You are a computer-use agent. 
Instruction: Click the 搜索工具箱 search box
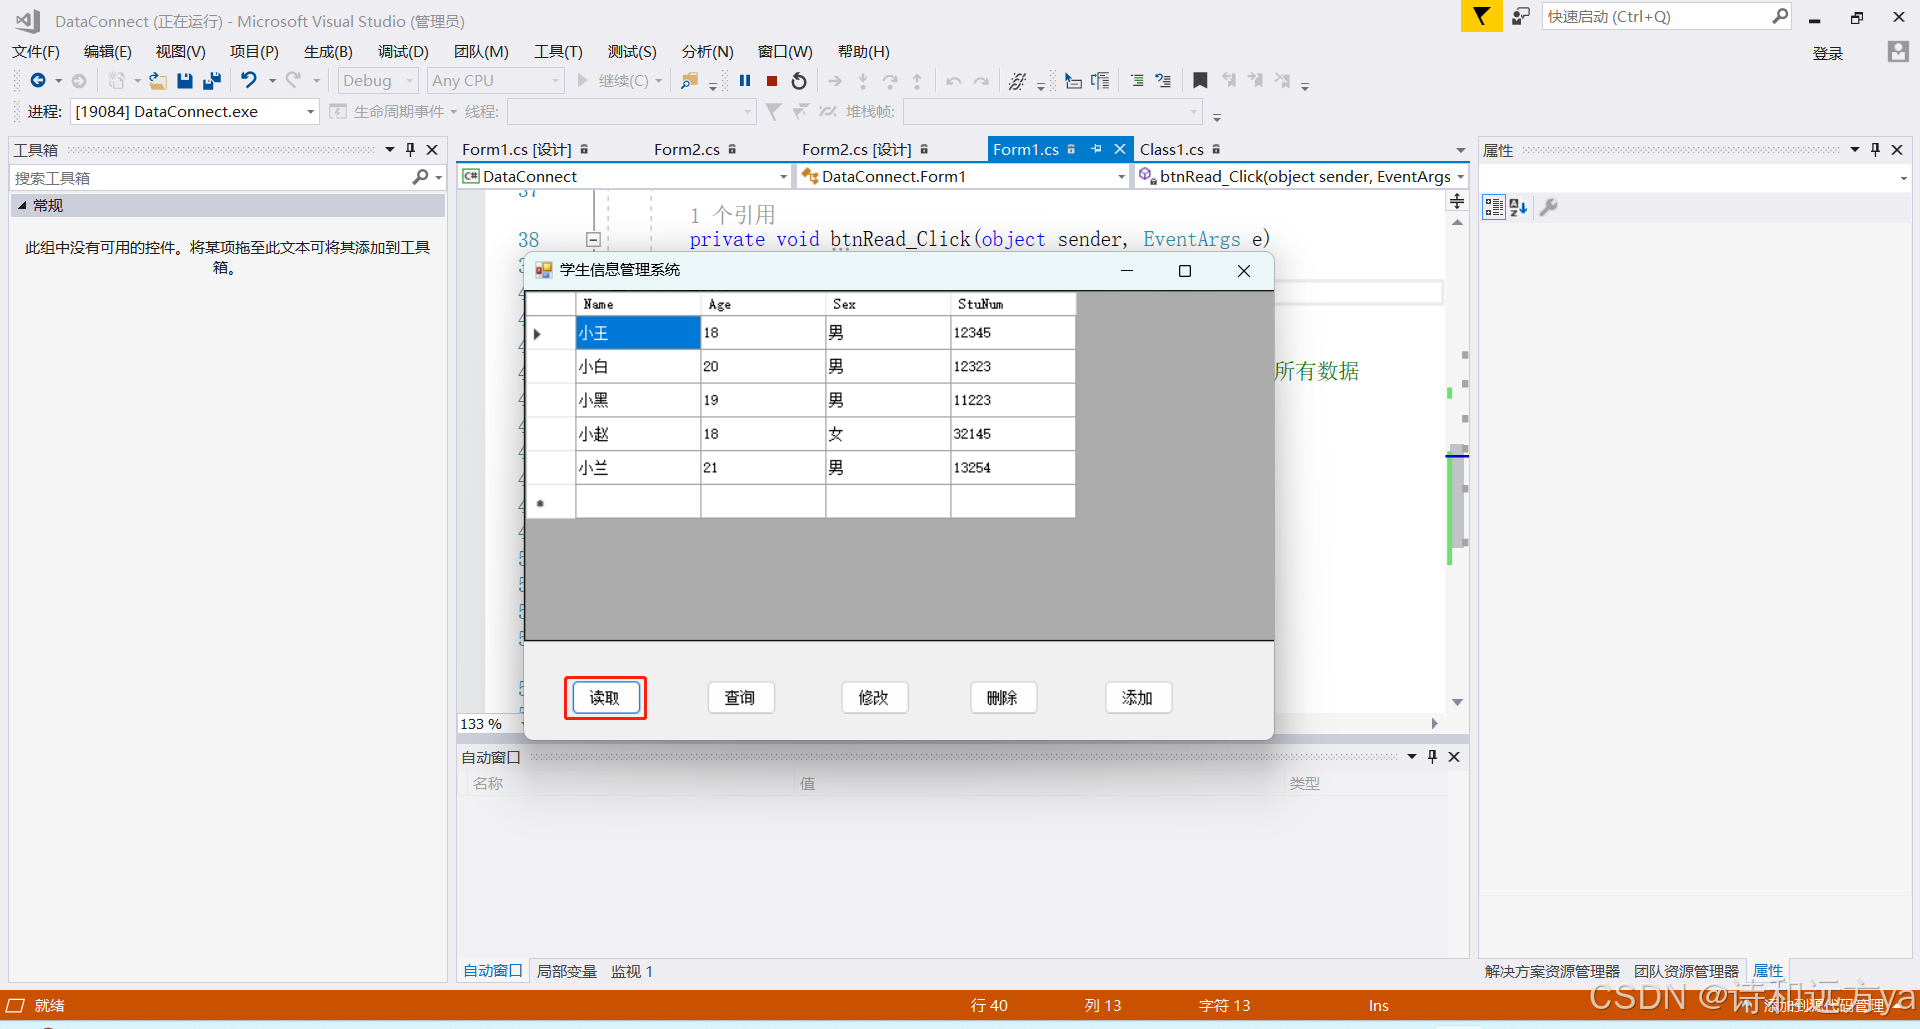coord(227,177)
